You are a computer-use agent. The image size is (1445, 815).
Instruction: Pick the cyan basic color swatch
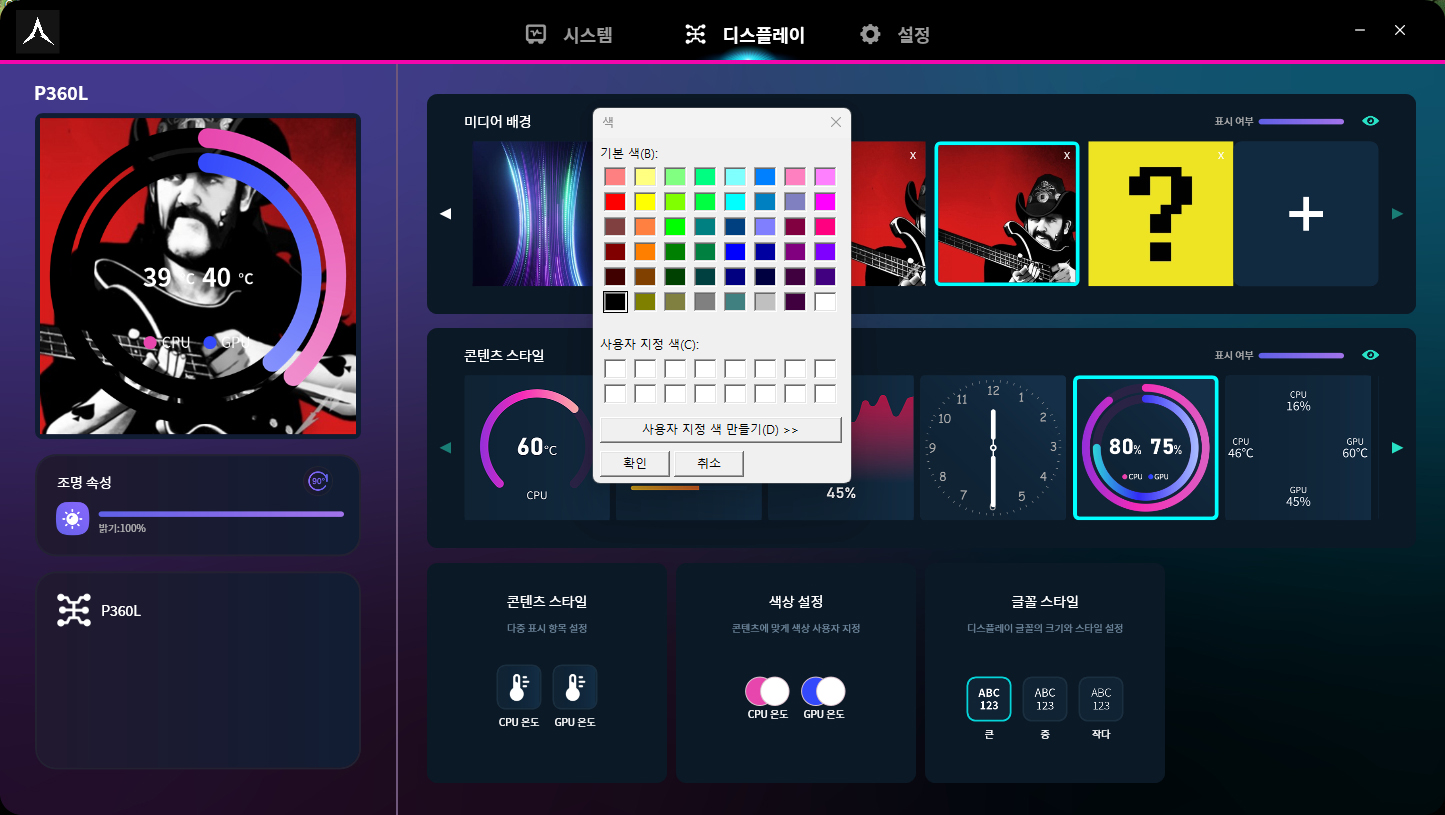click(x=735, y=201)
